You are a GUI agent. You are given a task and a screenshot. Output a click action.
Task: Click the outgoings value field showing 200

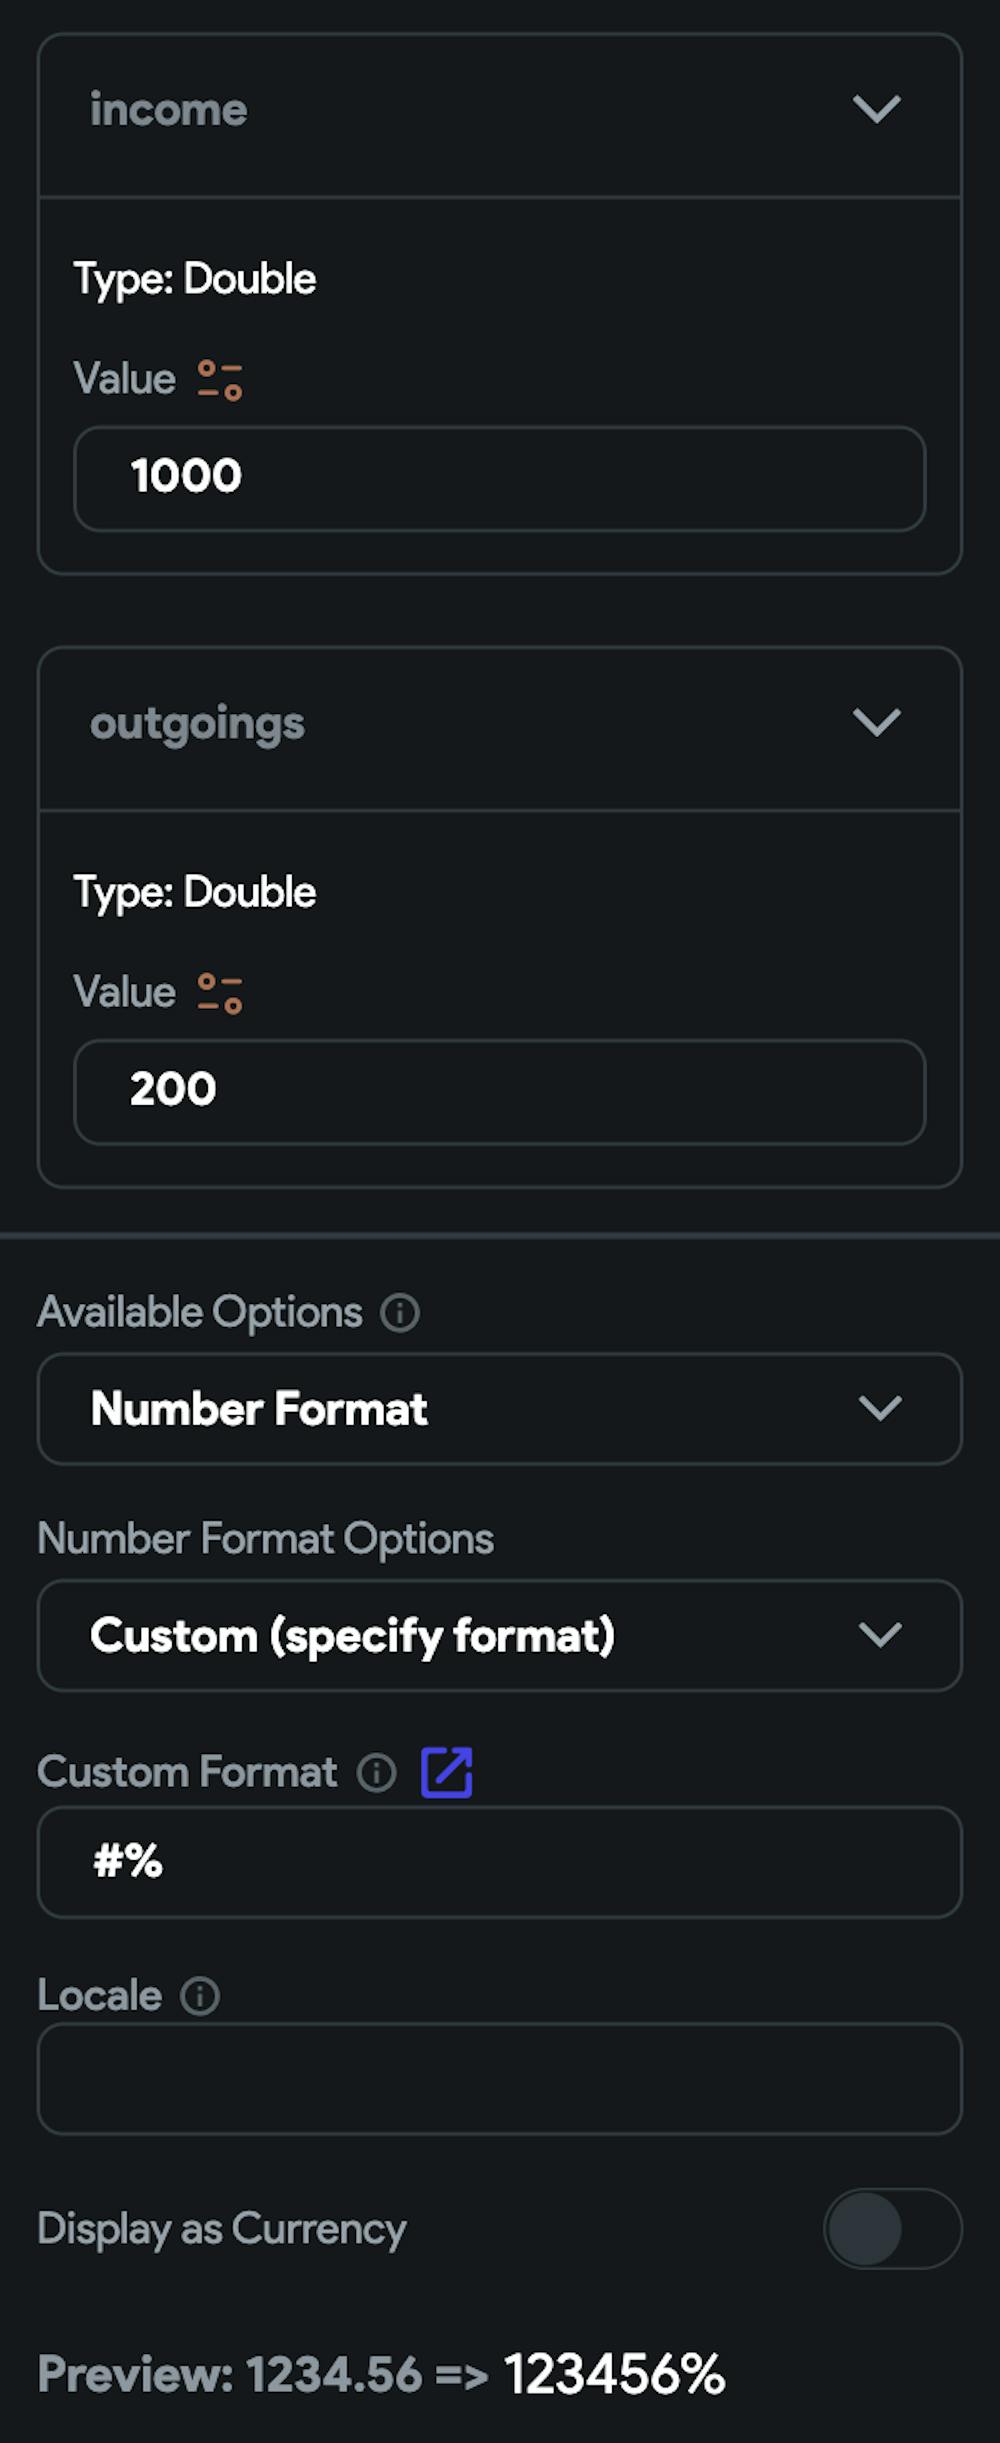(x=500, y=1089)
